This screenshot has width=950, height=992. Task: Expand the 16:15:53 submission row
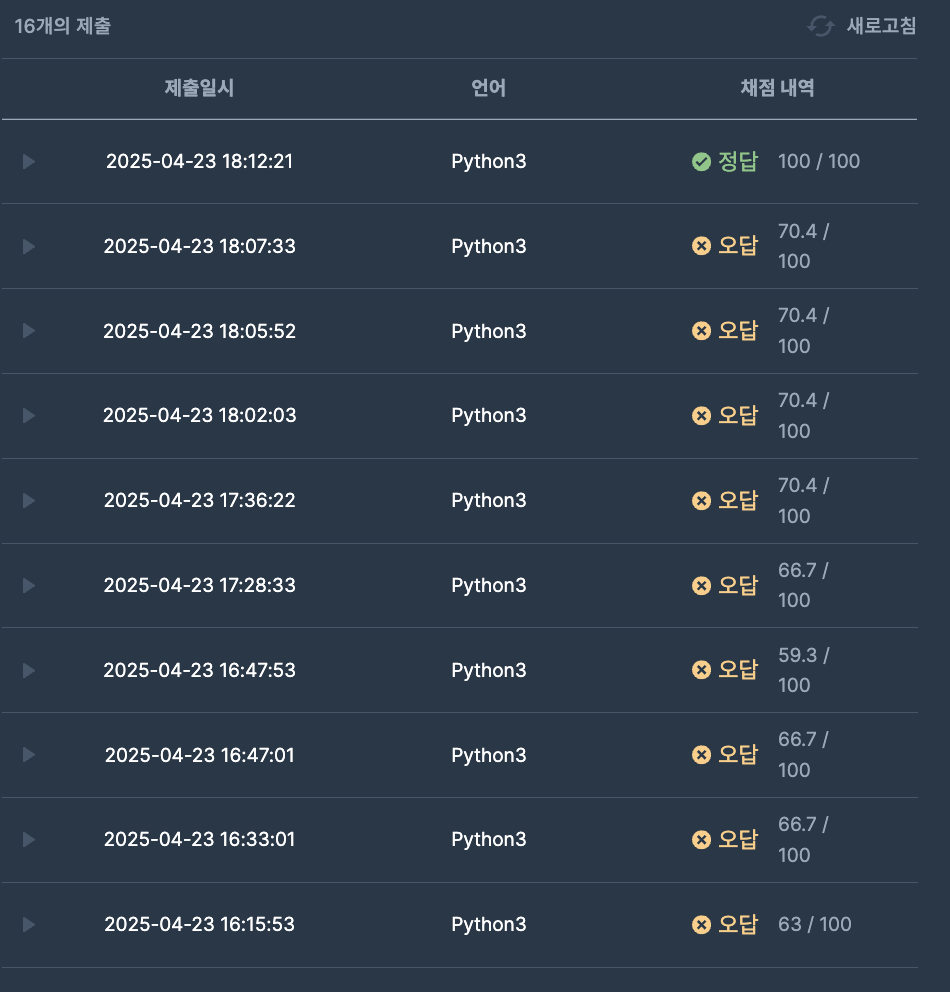[28, 924]
